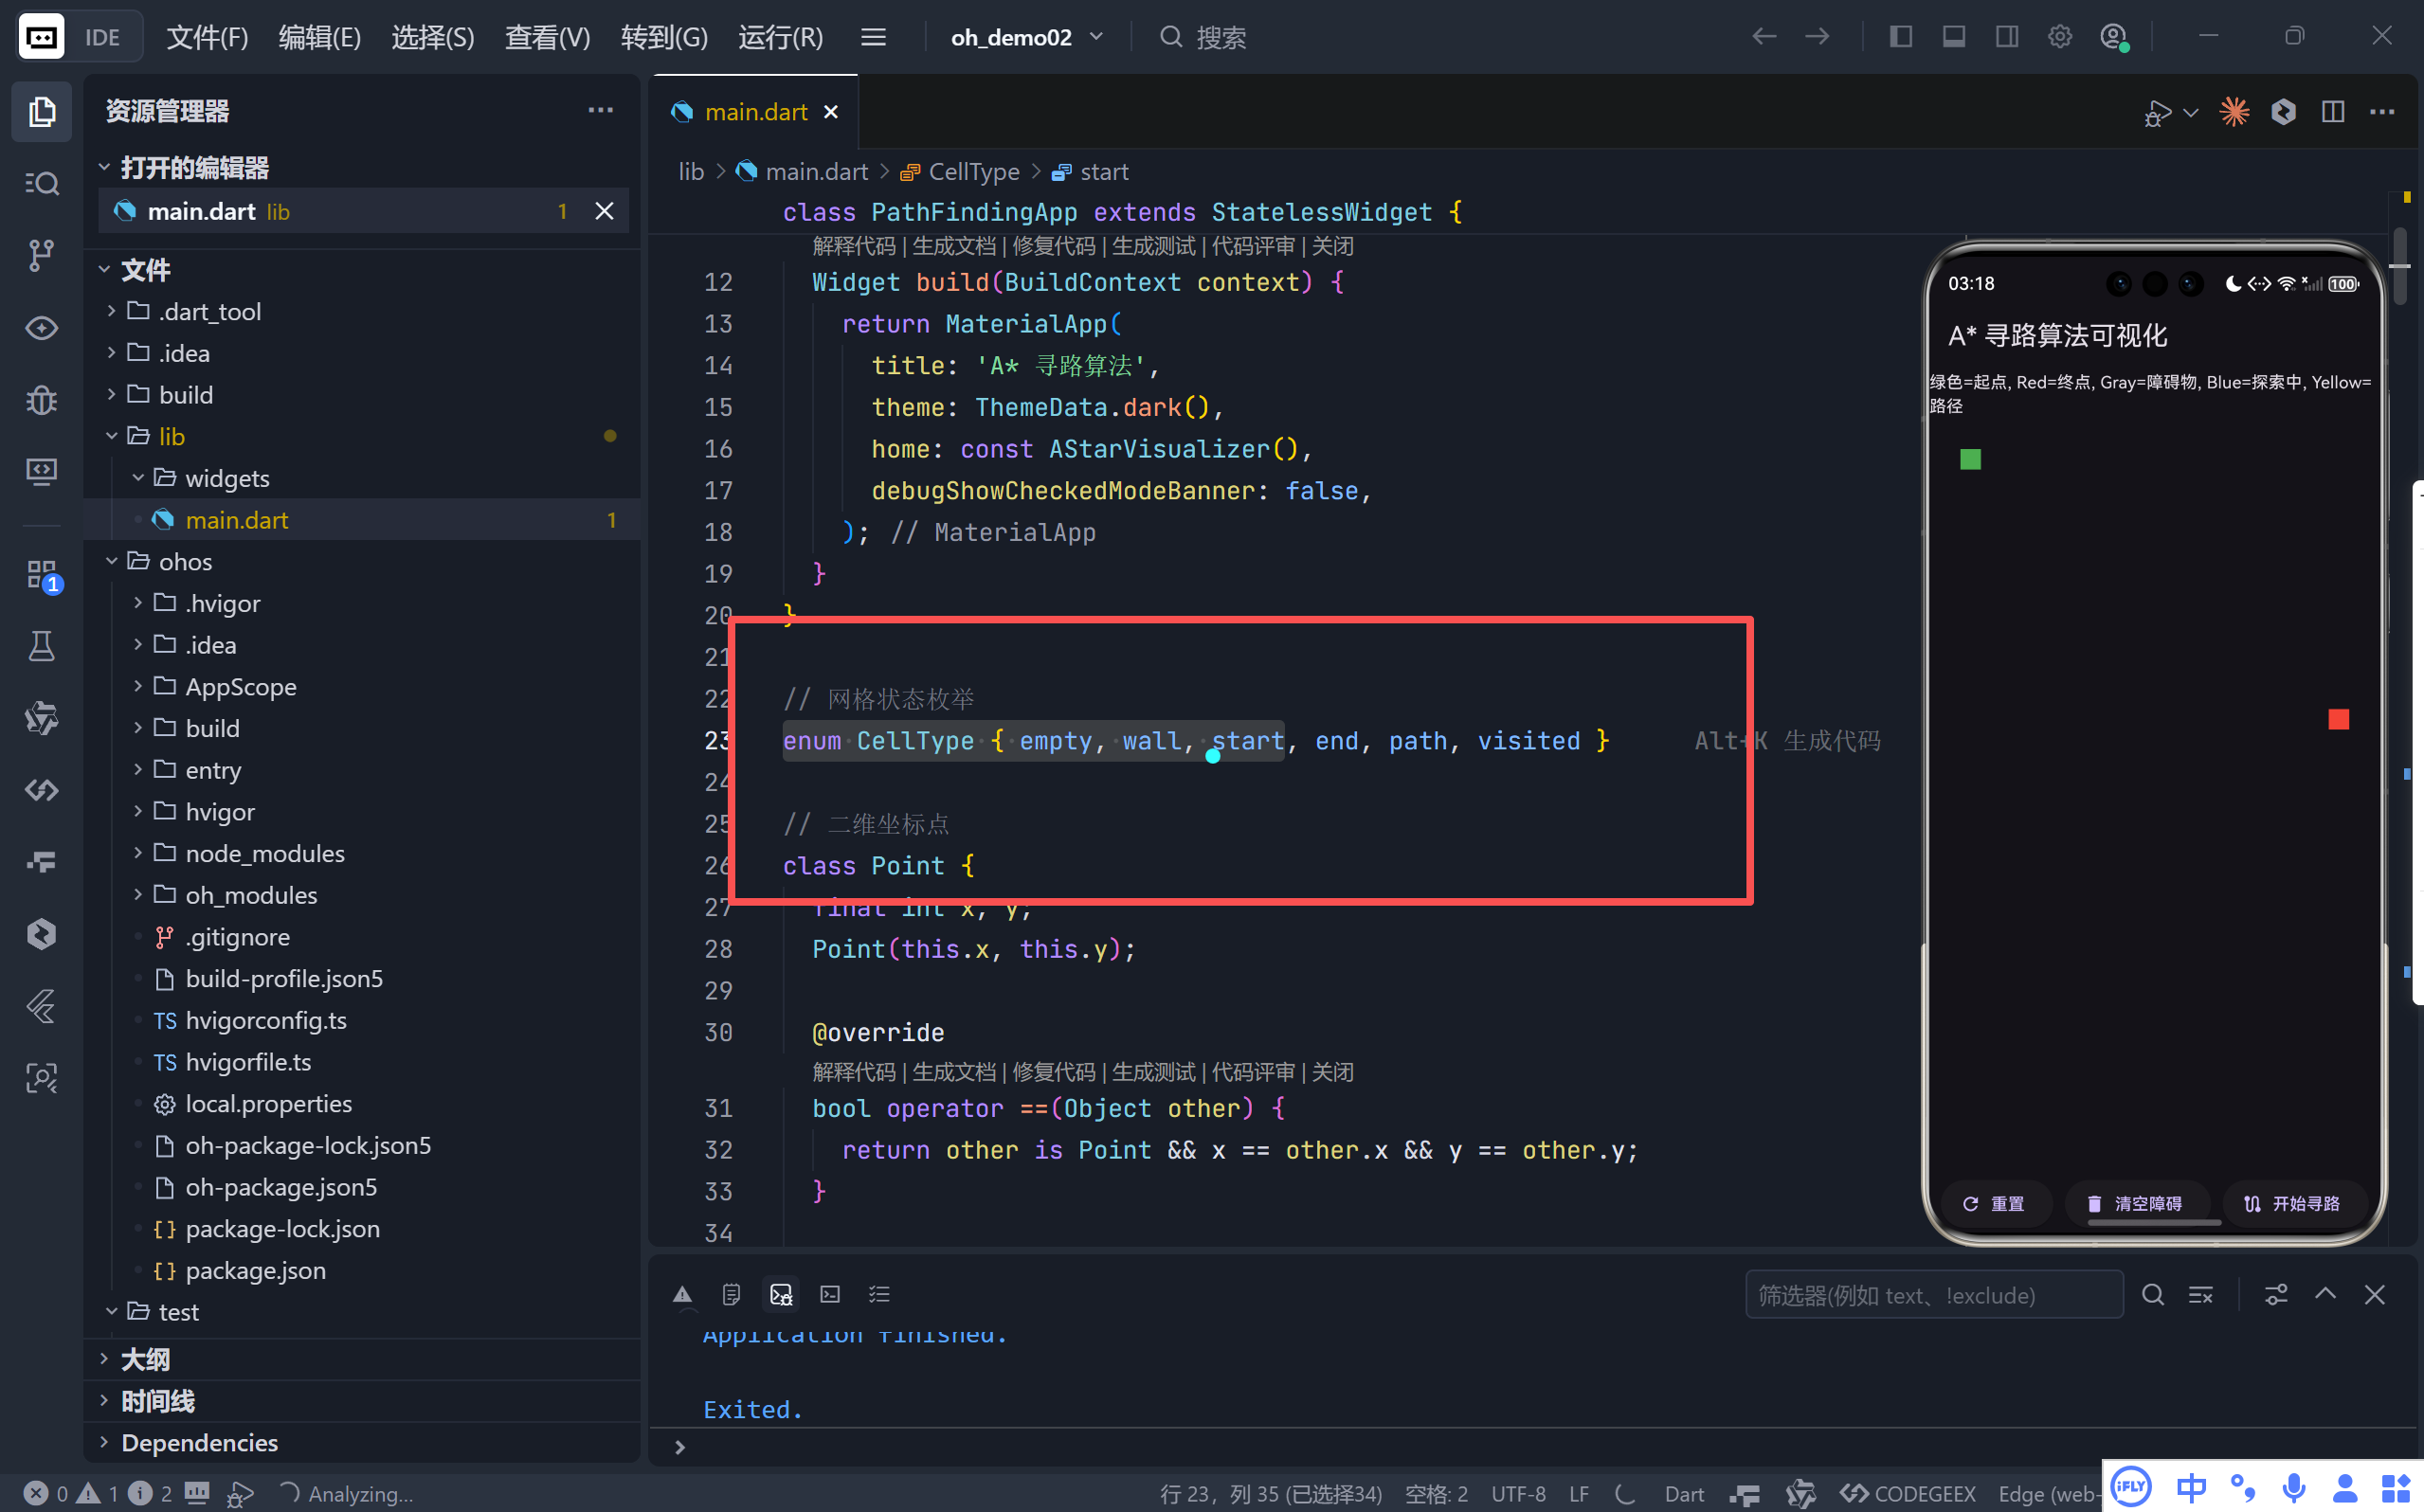Open the Source Control activity bar icon
Viewport: 2424px width, 1512px height.
41,255
